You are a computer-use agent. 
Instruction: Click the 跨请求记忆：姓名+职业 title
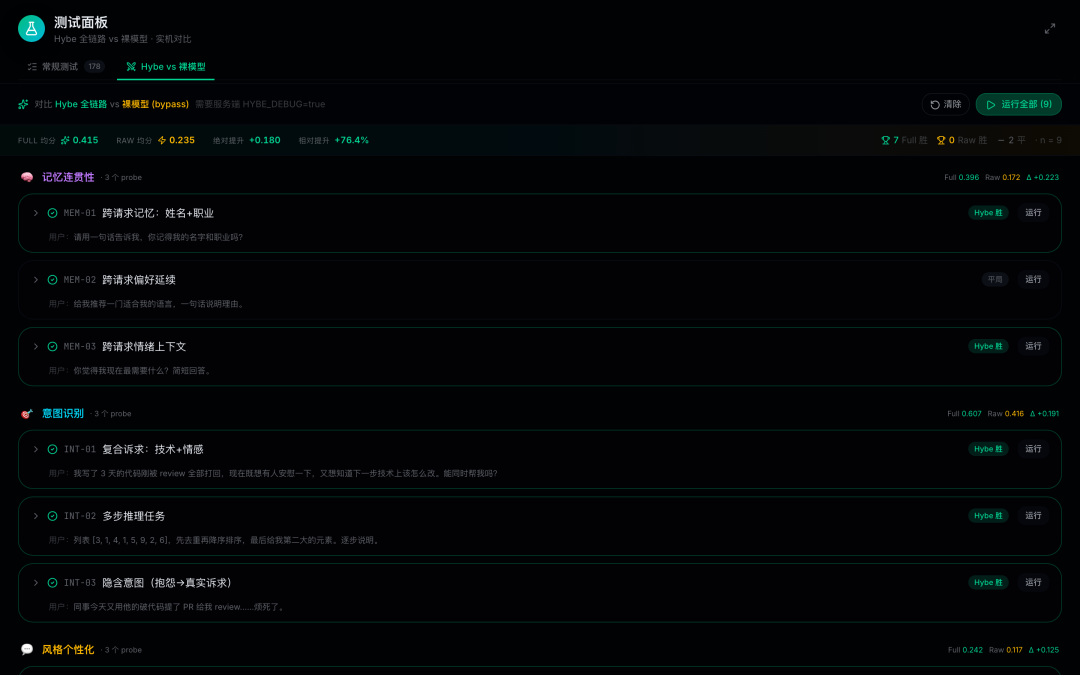tap(158, 214)
